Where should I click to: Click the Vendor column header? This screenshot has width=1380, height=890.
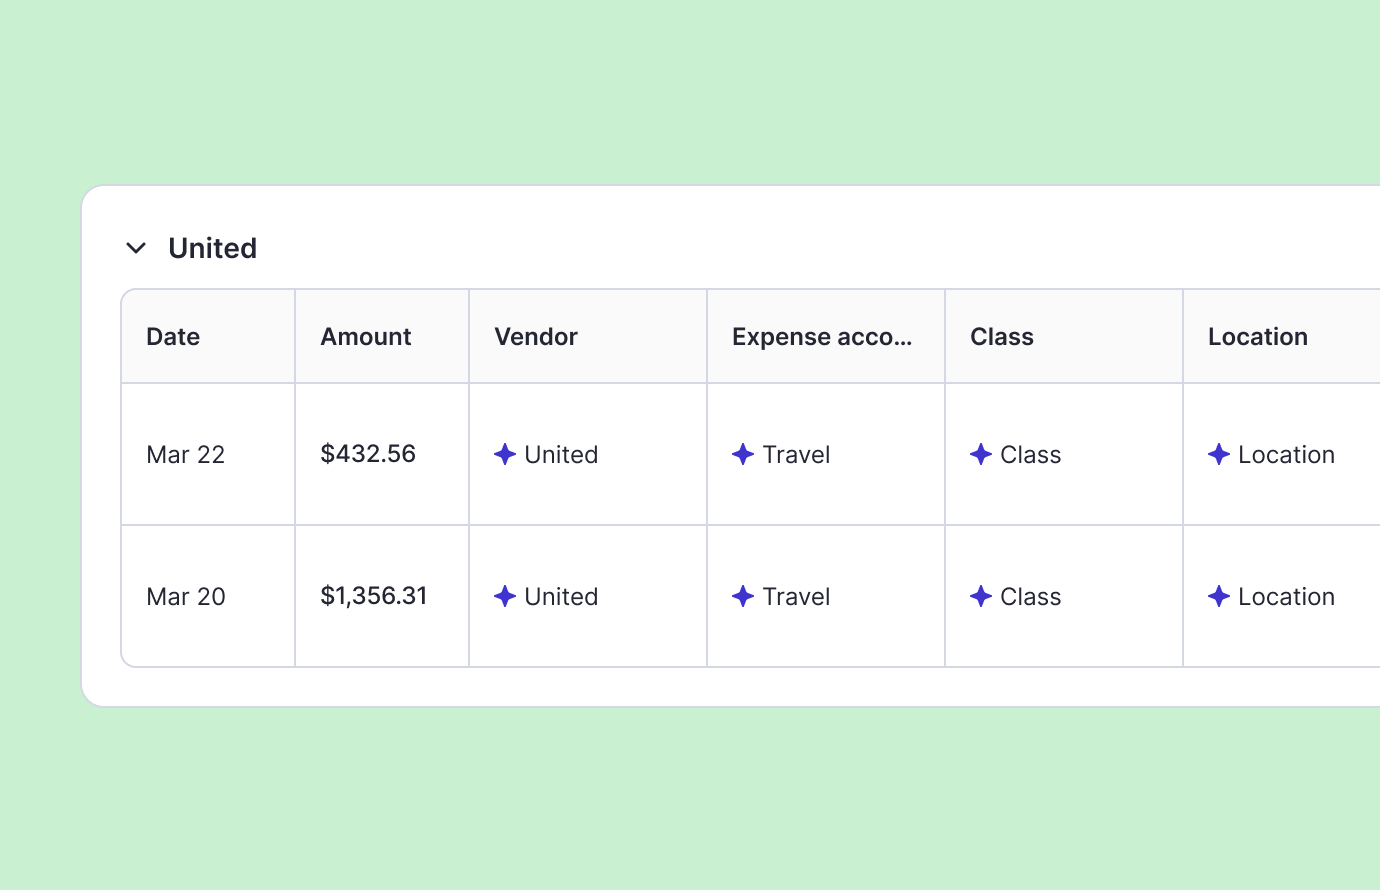[x=536, y=337]
